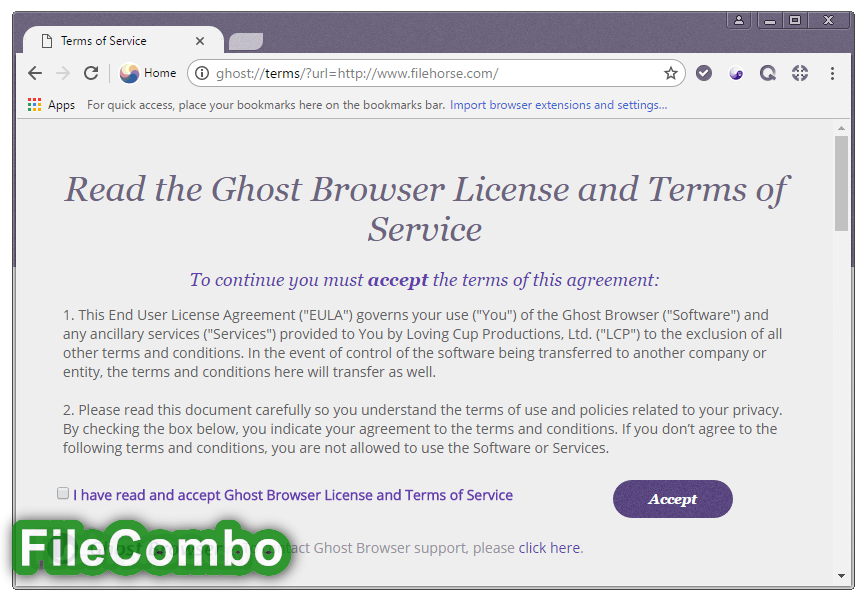Click the purple Accept button
This screenshot has height=600, width=865.
click(672, 499)
